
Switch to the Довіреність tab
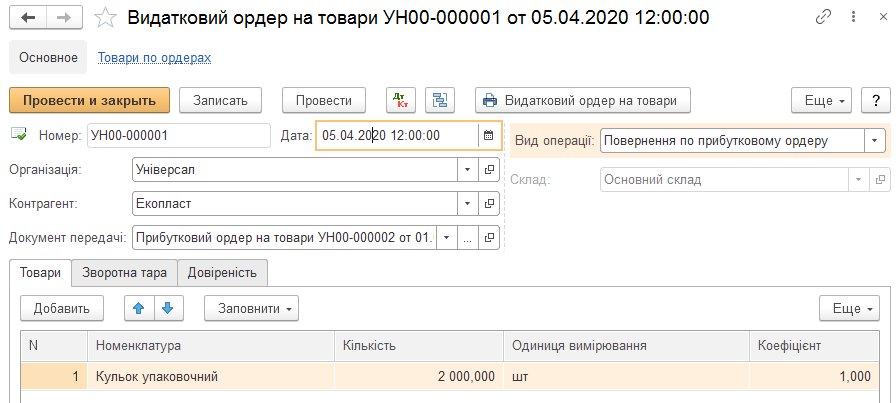222,273
